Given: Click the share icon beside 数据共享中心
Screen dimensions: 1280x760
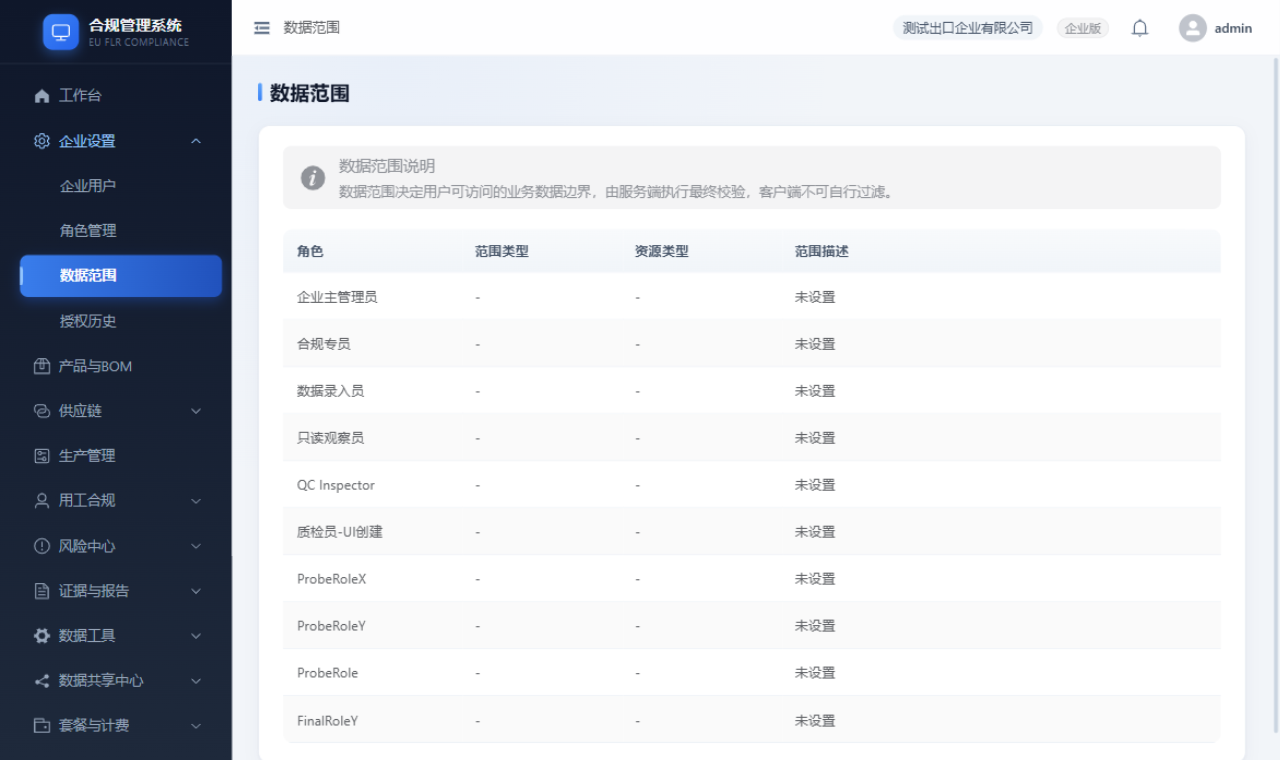Looking at the screenshot, I should pyautogui.click(x=42, y=681).
